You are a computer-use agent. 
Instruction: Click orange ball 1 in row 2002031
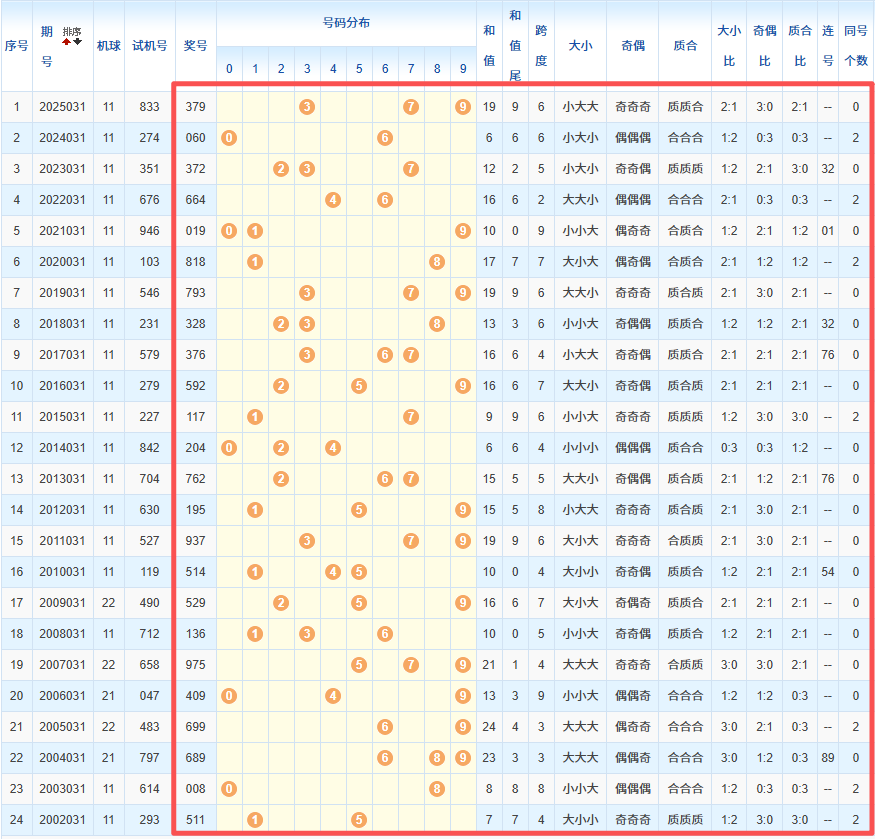[255, 820]
